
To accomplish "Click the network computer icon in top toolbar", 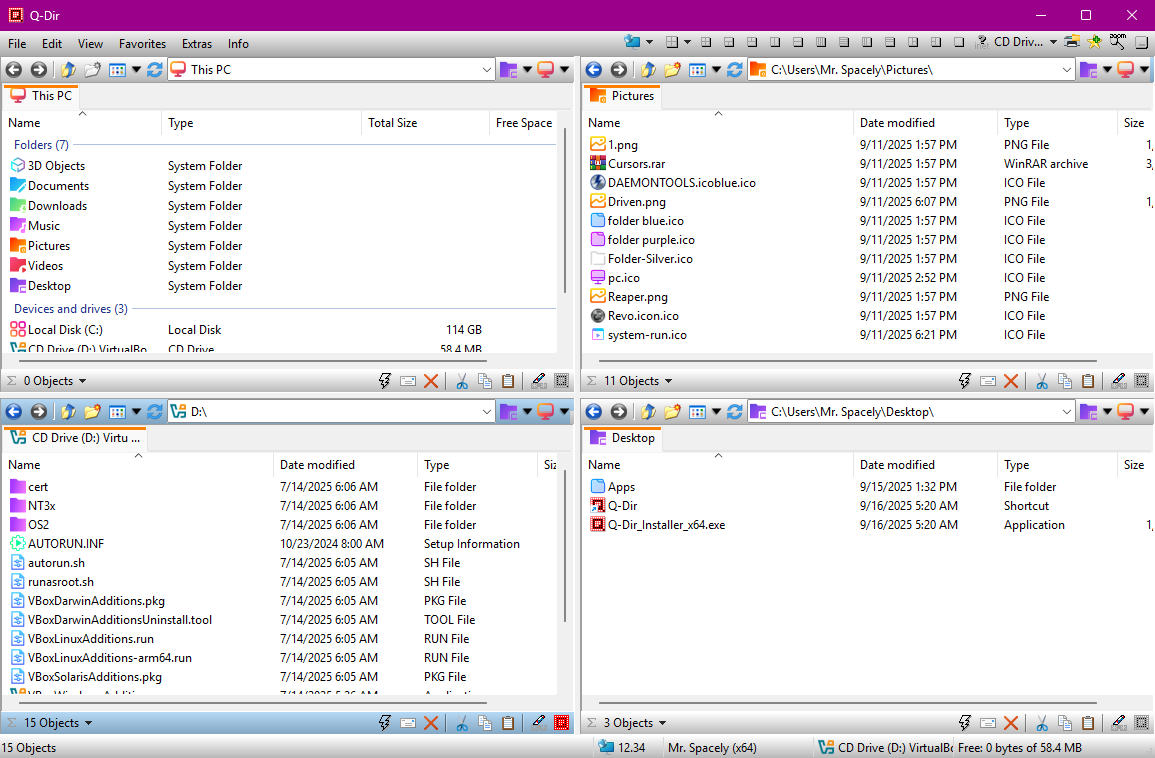I will click(632, 42).
